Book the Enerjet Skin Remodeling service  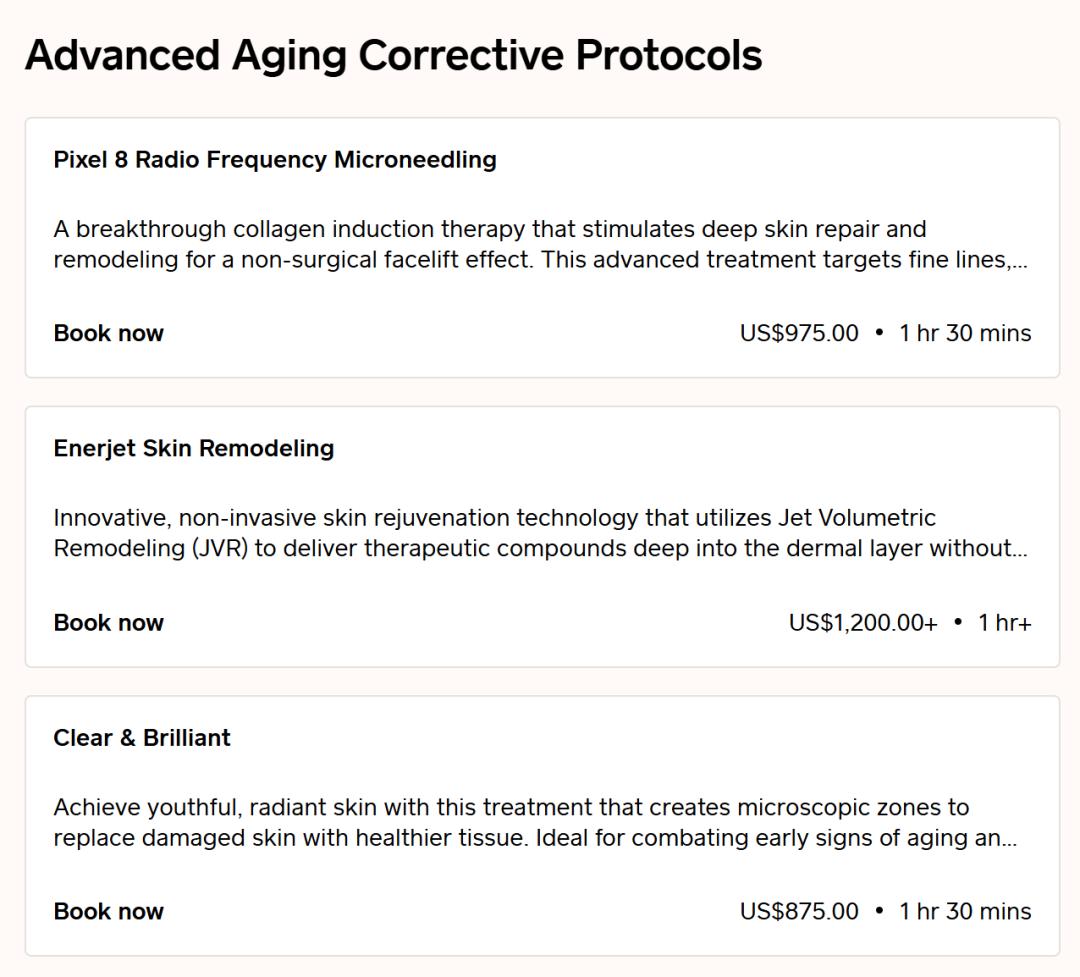tap(108, 622)
